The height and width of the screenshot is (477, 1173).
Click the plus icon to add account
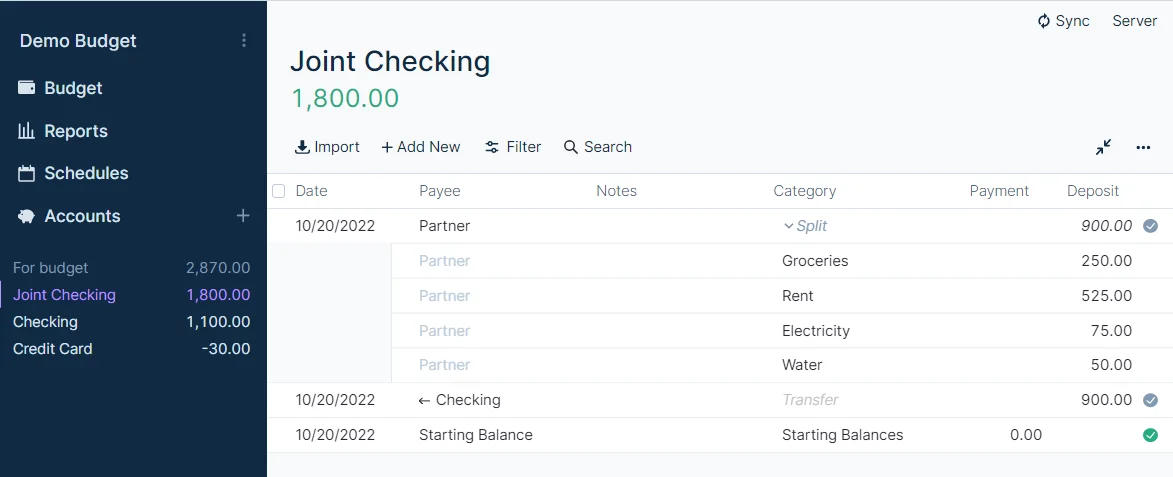pyautogui.click(x=243, y=216)
